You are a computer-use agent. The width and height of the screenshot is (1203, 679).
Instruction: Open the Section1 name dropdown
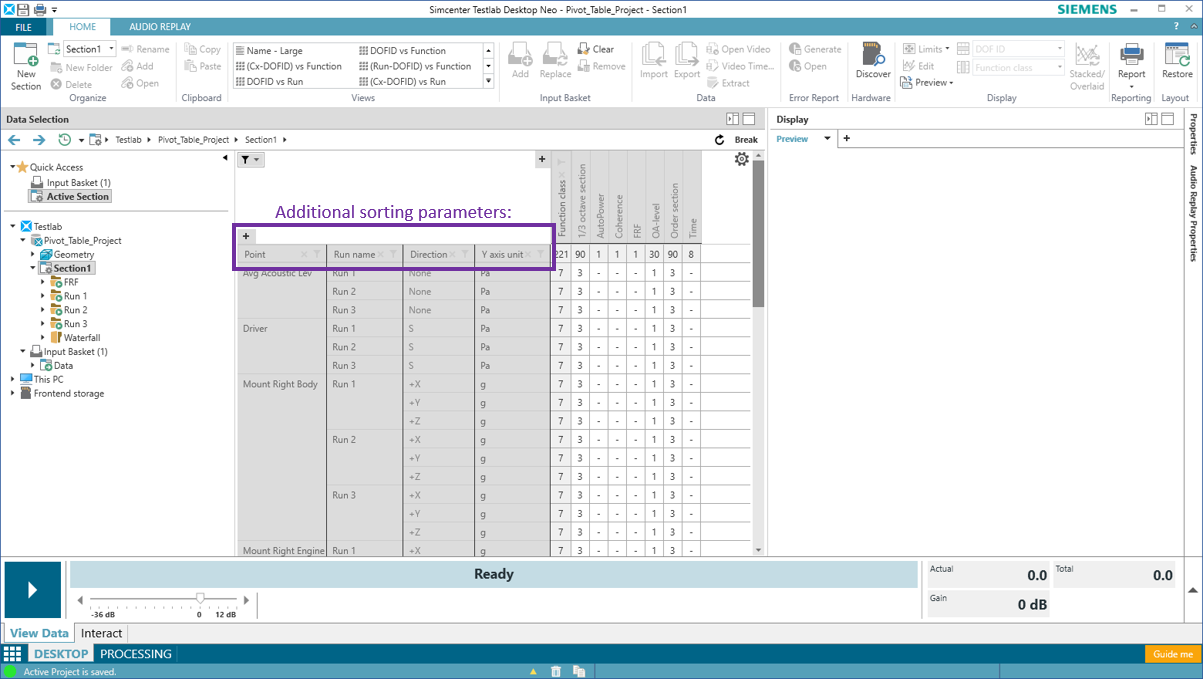(x=112, y=49)
